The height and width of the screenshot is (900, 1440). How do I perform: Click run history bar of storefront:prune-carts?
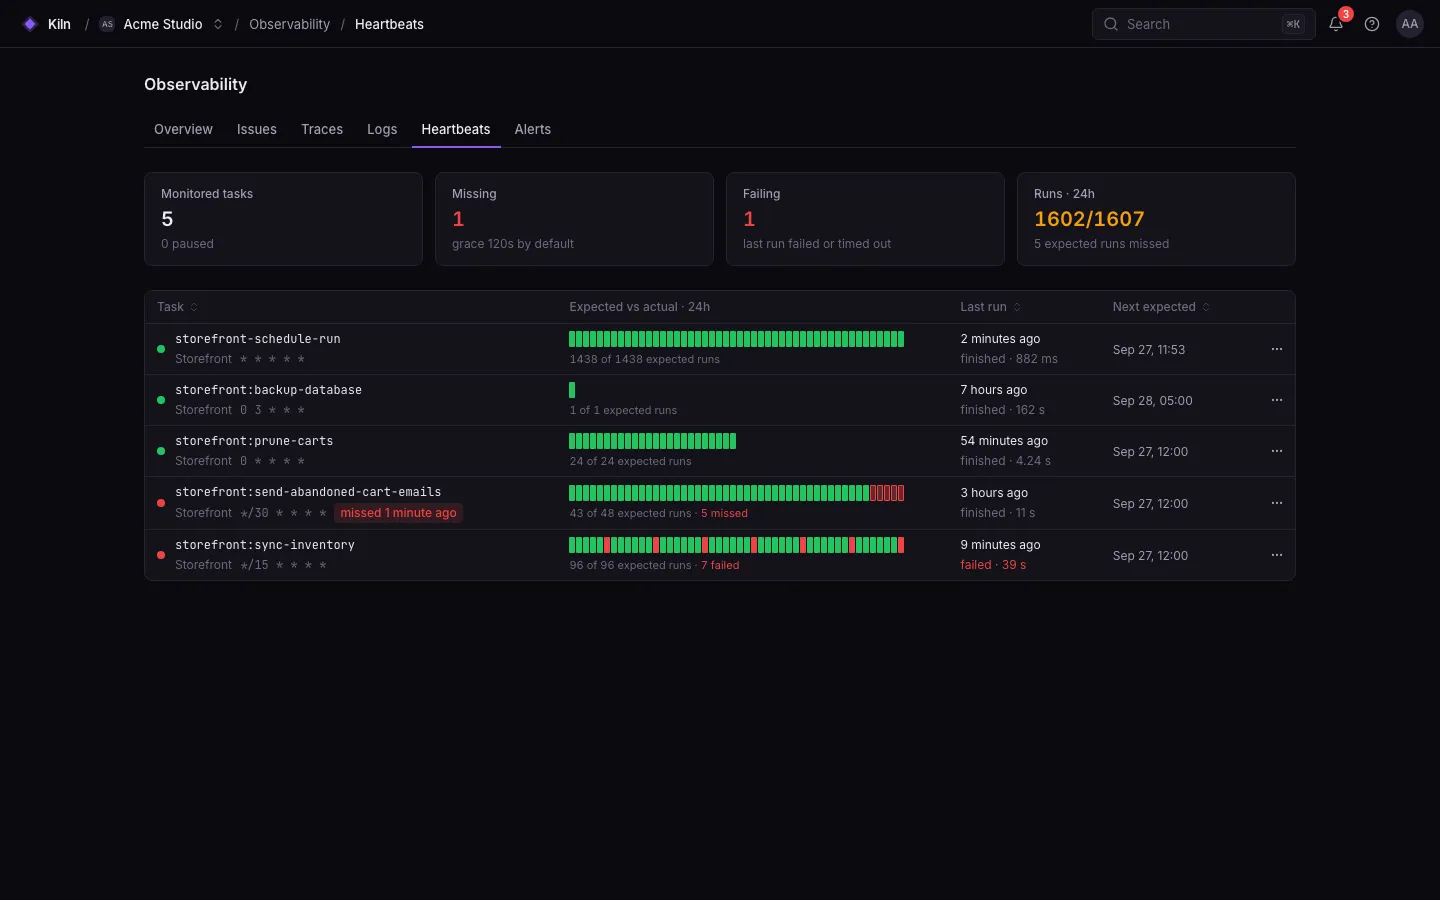point(653,441)
